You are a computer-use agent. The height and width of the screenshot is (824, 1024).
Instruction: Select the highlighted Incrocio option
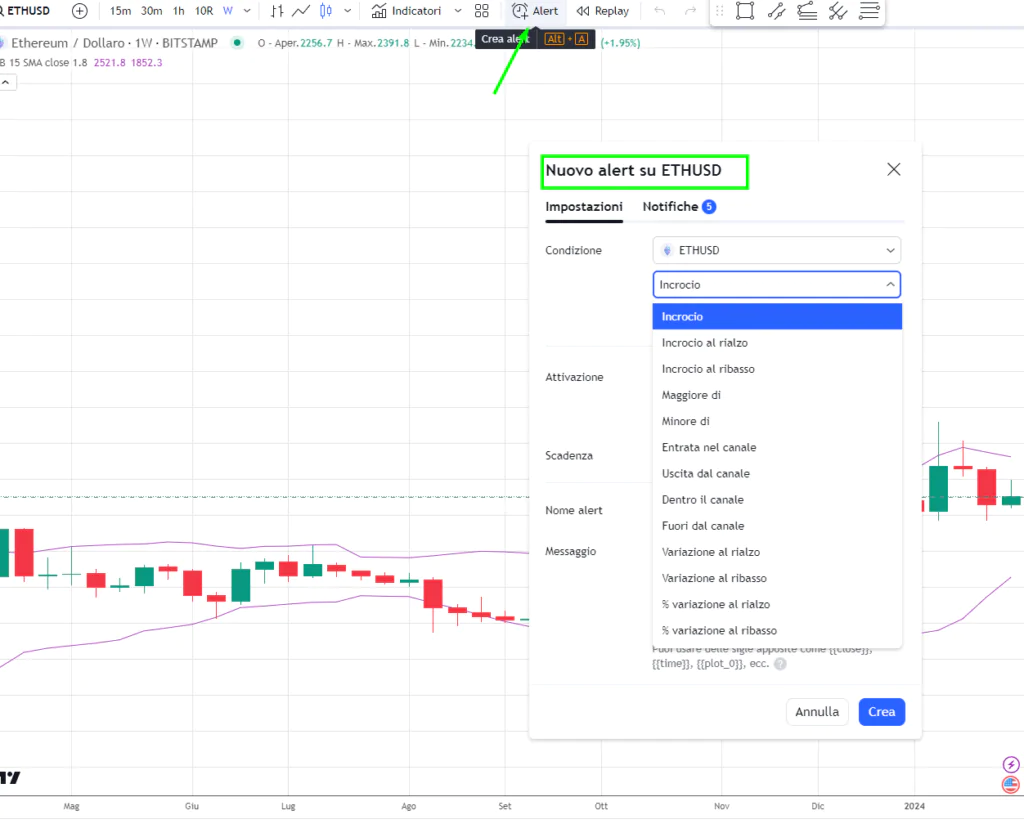pos(777,317)
